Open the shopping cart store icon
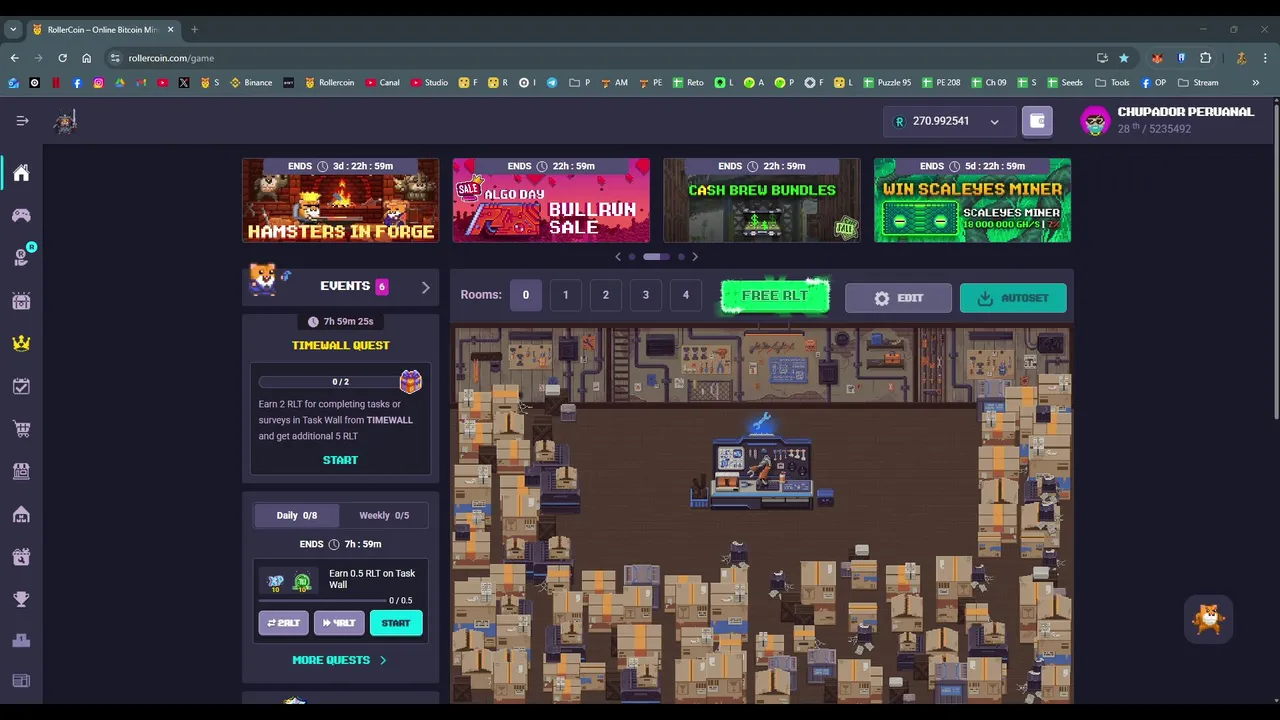This screenshot has height=720, width=1280. (x=21, y=429)
